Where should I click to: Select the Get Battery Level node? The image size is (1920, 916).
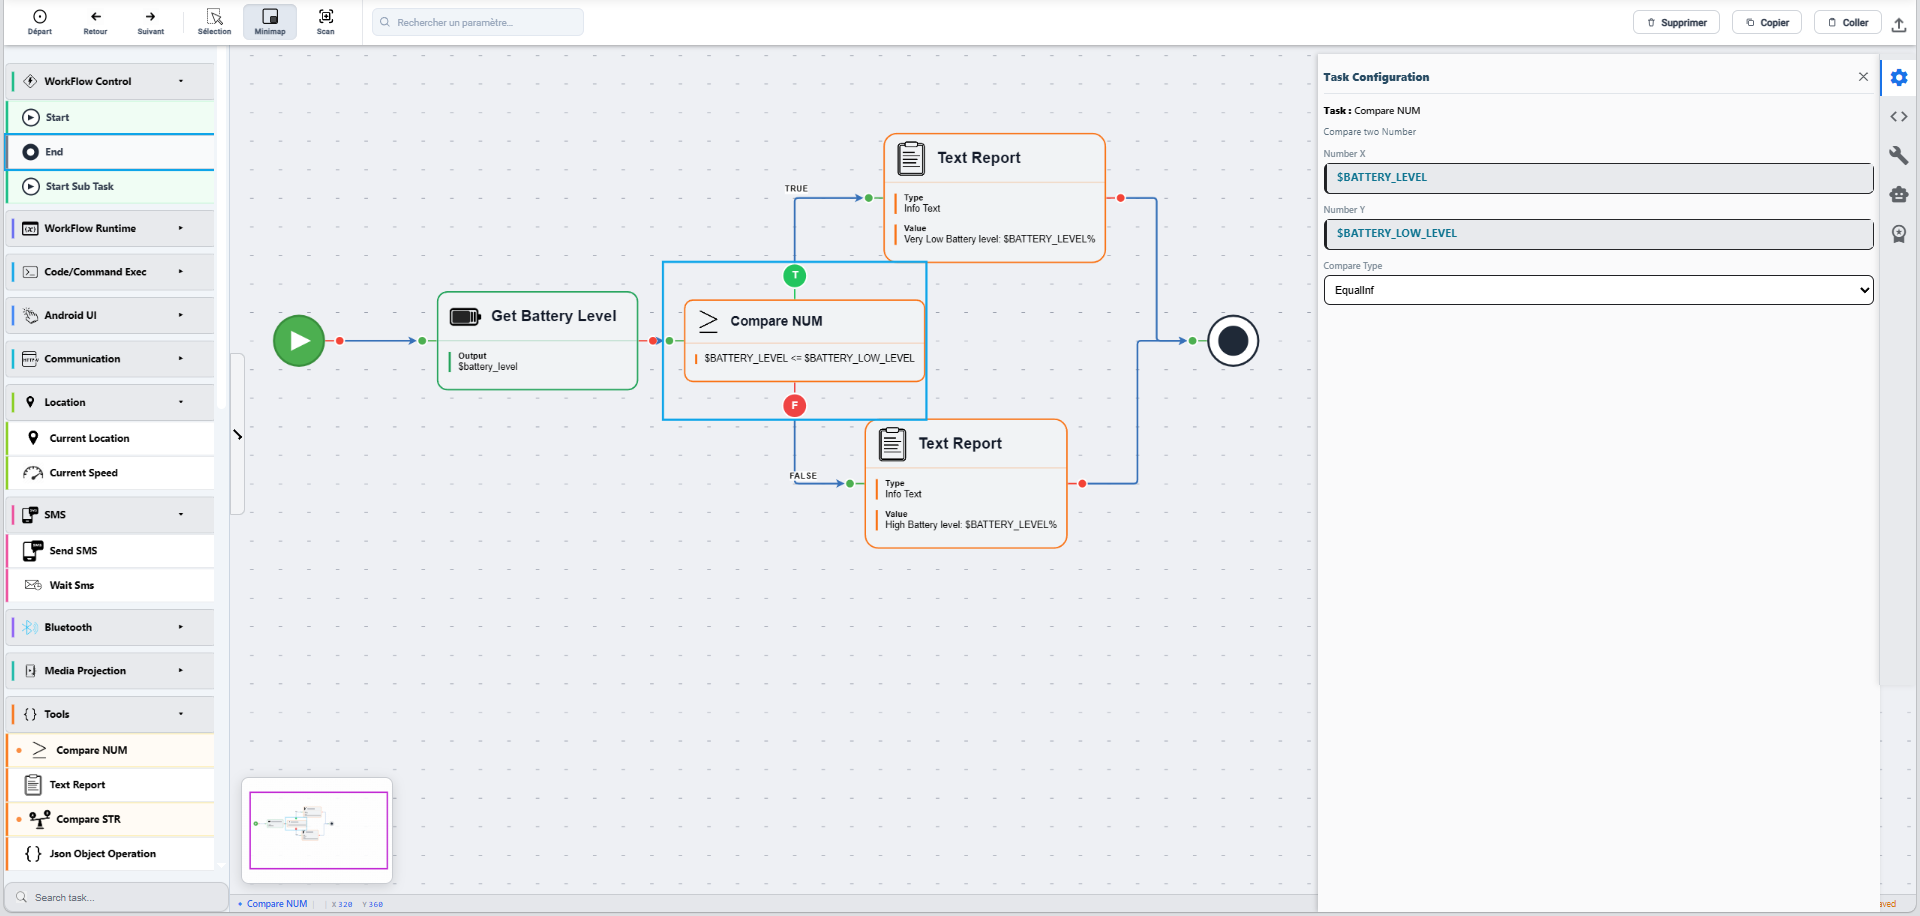tap(538, 340)
